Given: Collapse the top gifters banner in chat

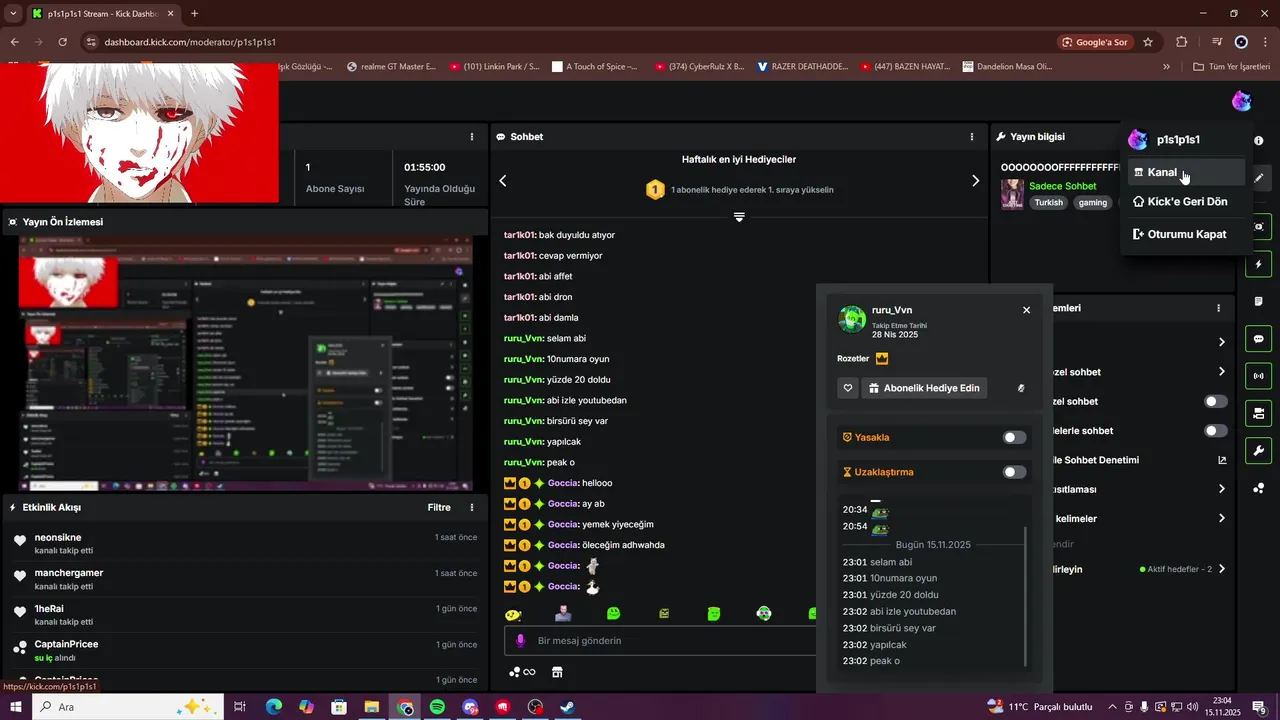Looking at the screenshot, I should point(739,217).
